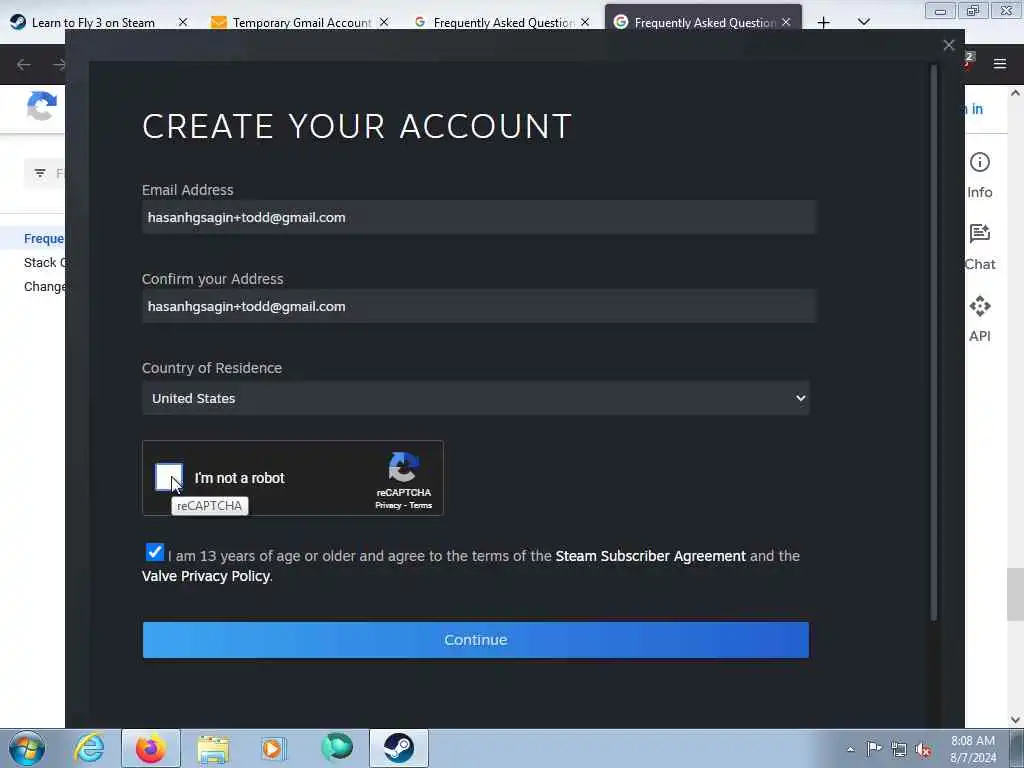Viewport: 1024px width, 768px height.
Task: Select the active Frequently Asked Questions tab
Action: (704, 23)
